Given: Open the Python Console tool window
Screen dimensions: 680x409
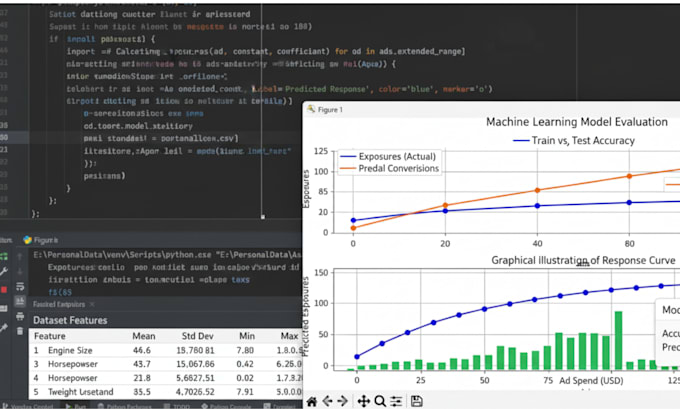Looking at the screenshot, I should tap(226, 406).
